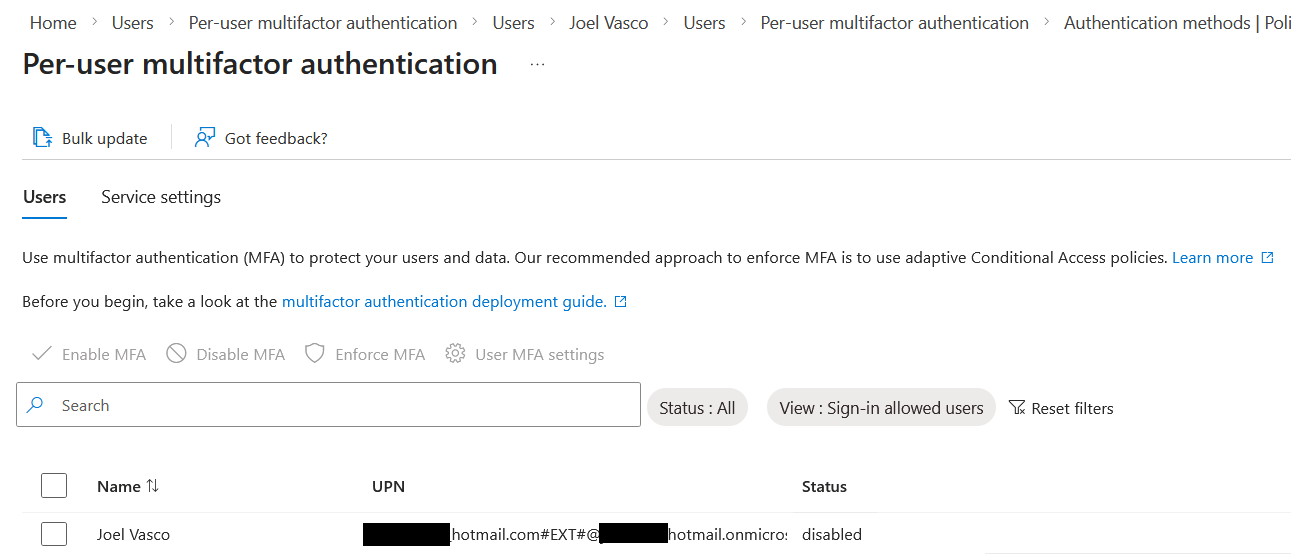This screenshot has height=556, width=1291.
Task: Open the Status : All filter
Action: [x=697, y=408]
